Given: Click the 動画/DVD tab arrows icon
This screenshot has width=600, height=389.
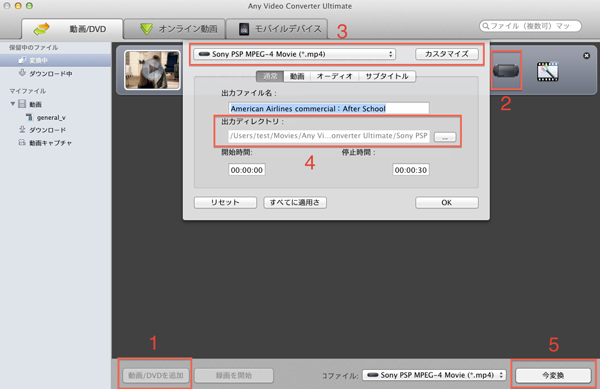Looking at the screenshot, I should 41,29.
